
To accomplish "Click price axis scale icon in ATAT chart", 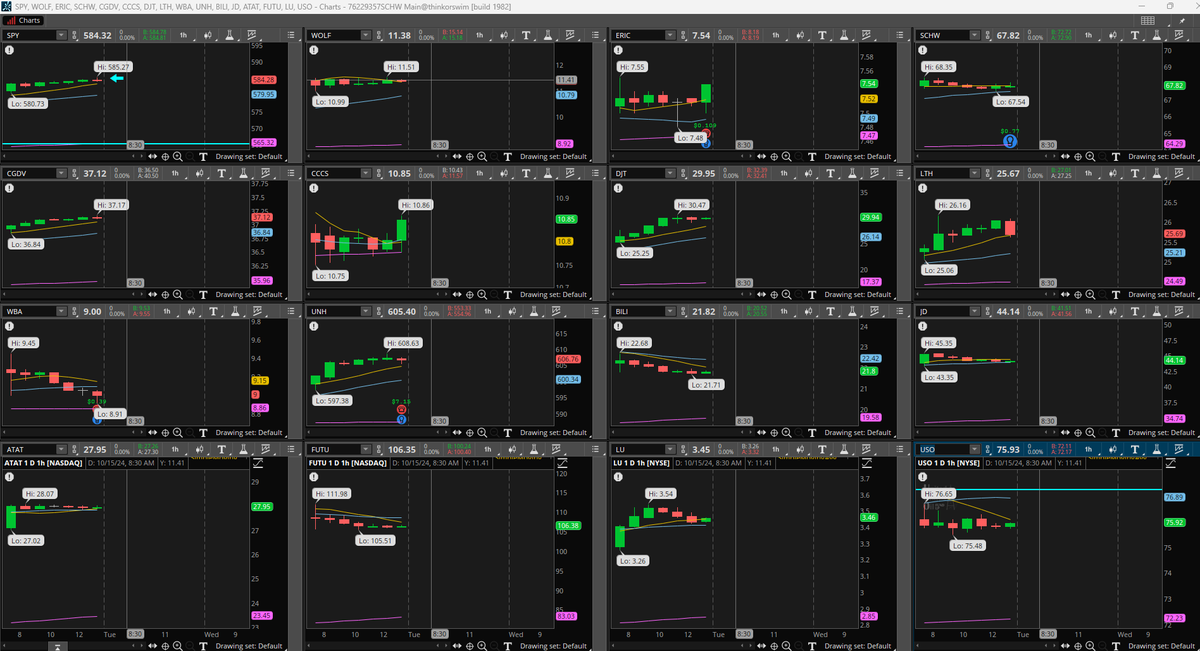I will pyautogui.click(x=258, y=463).
